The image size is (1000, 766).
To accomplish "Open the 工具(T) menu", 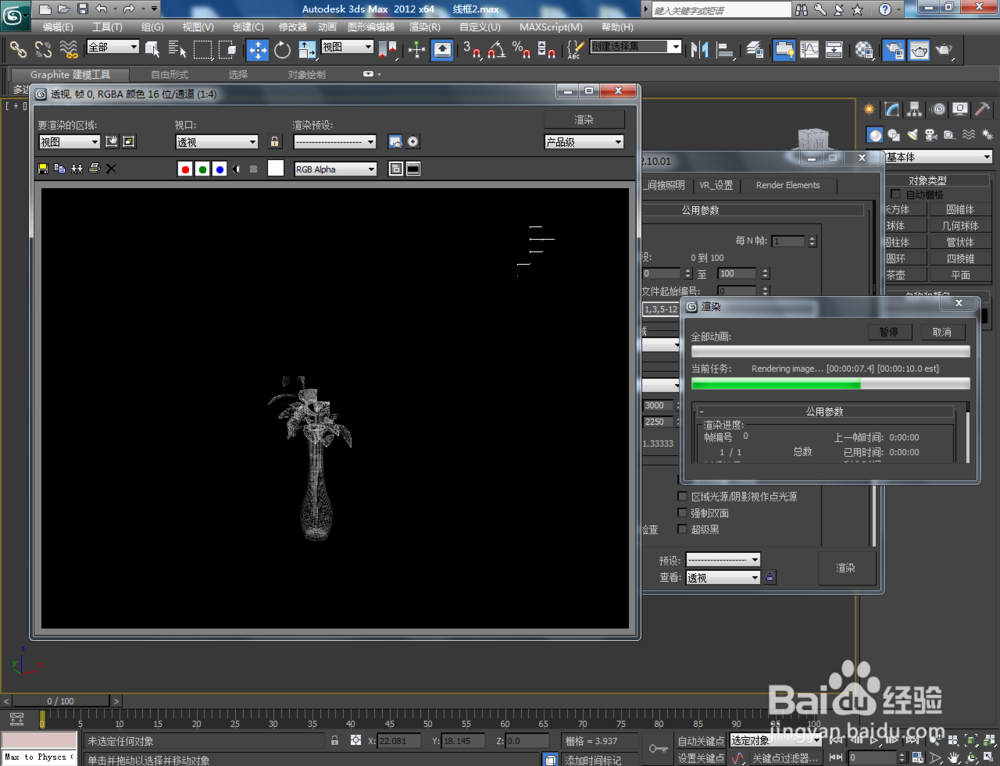I will 107,27.
